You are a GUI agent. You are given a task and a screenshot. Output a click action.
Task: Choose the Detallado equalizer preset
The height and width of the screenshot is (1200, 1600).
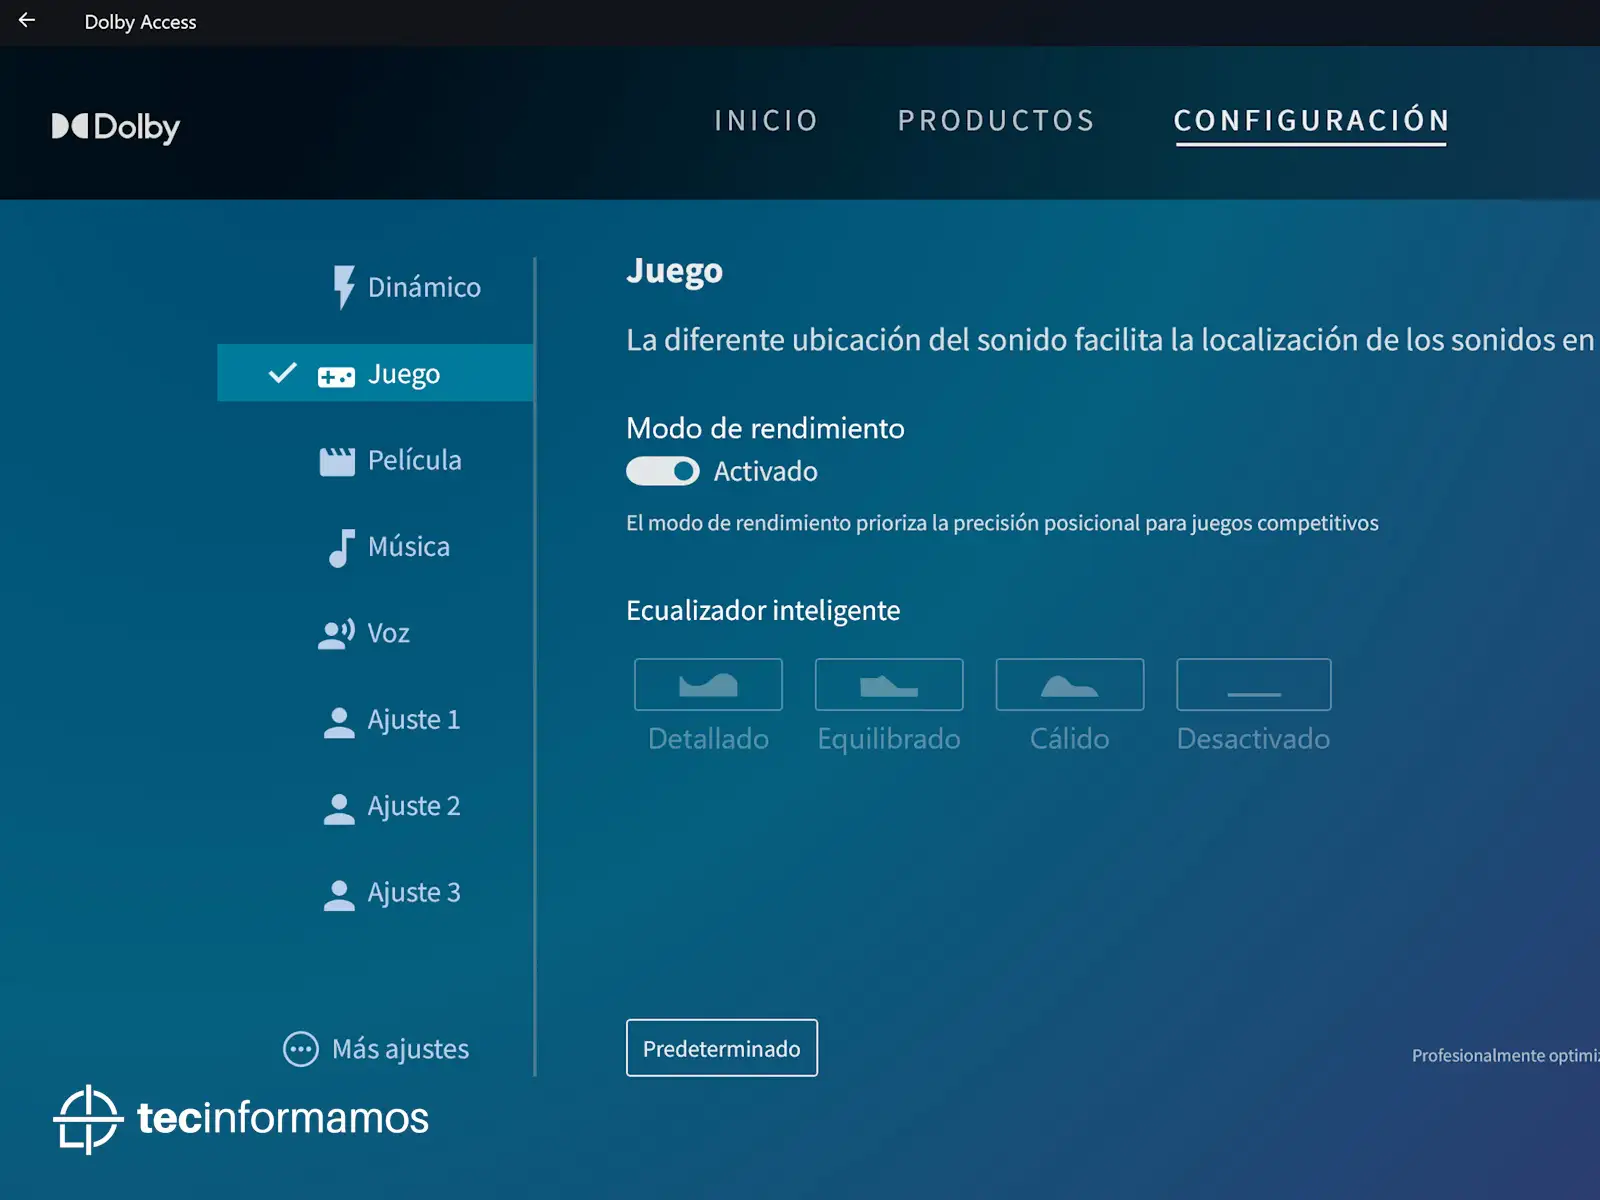click(708, 685)
